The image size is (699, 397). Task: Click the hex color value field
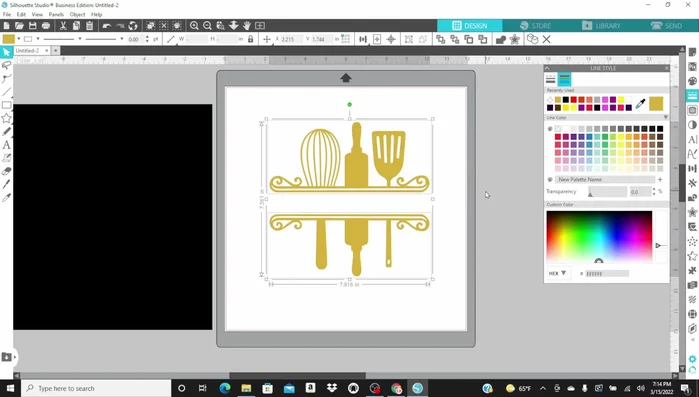pyautogui.click(x=607, y=274)
